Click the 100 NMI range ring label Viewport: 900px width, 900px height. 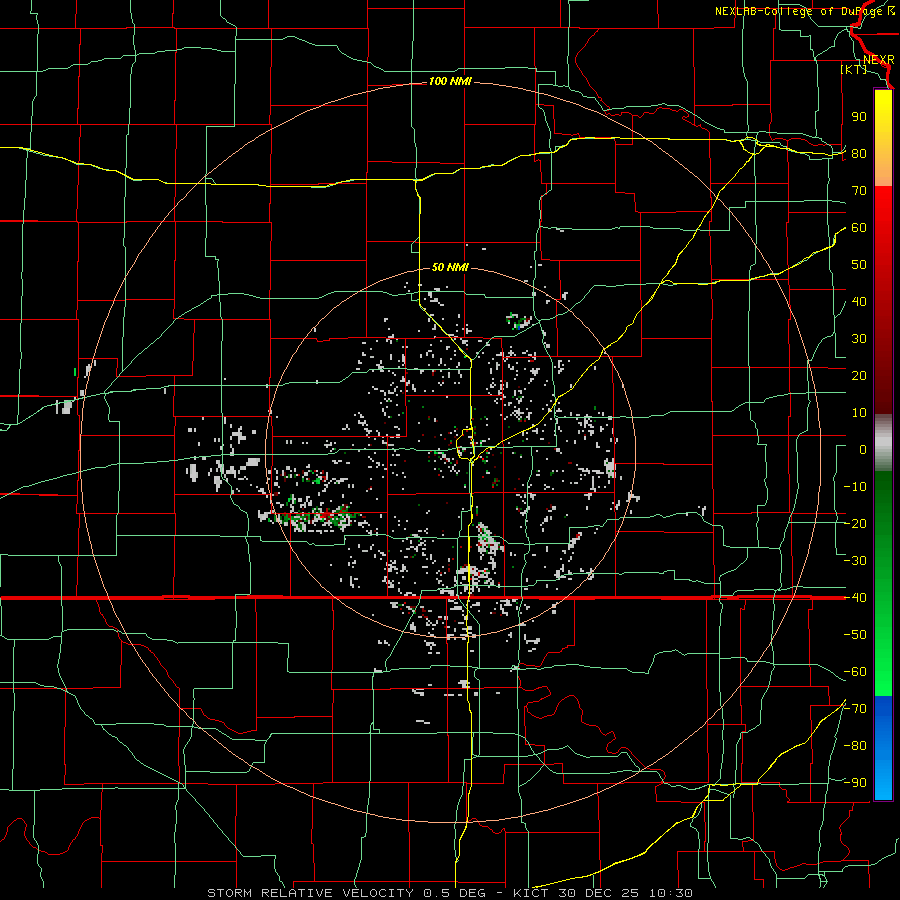coord(450,82)
